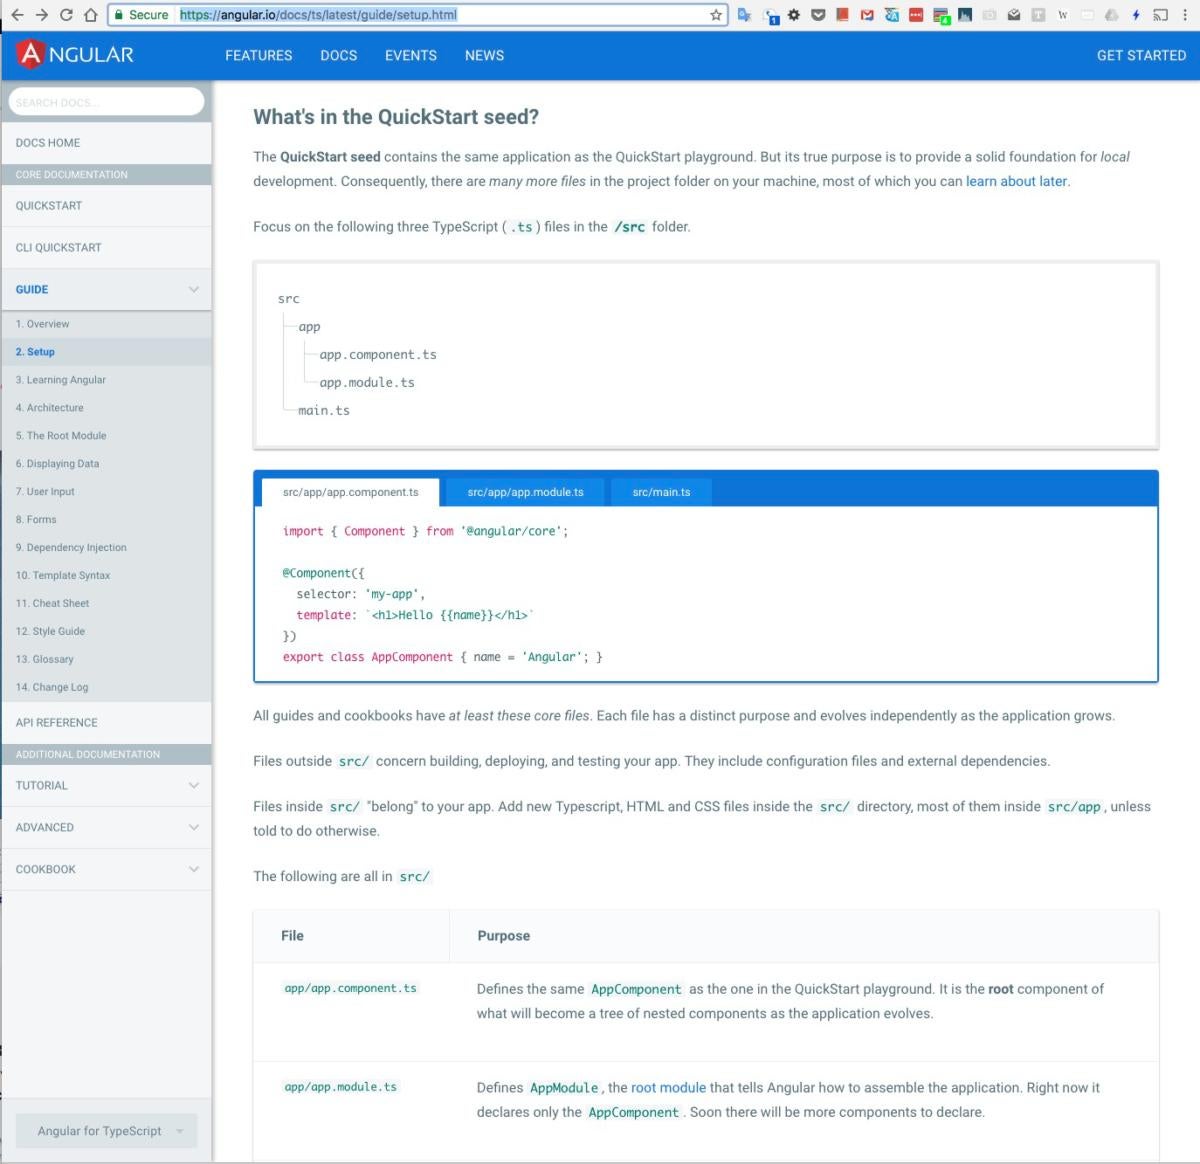Click the Wikipedia W extension icon
This screenshot has width=1200, height=1164.
pos(1063,15)
